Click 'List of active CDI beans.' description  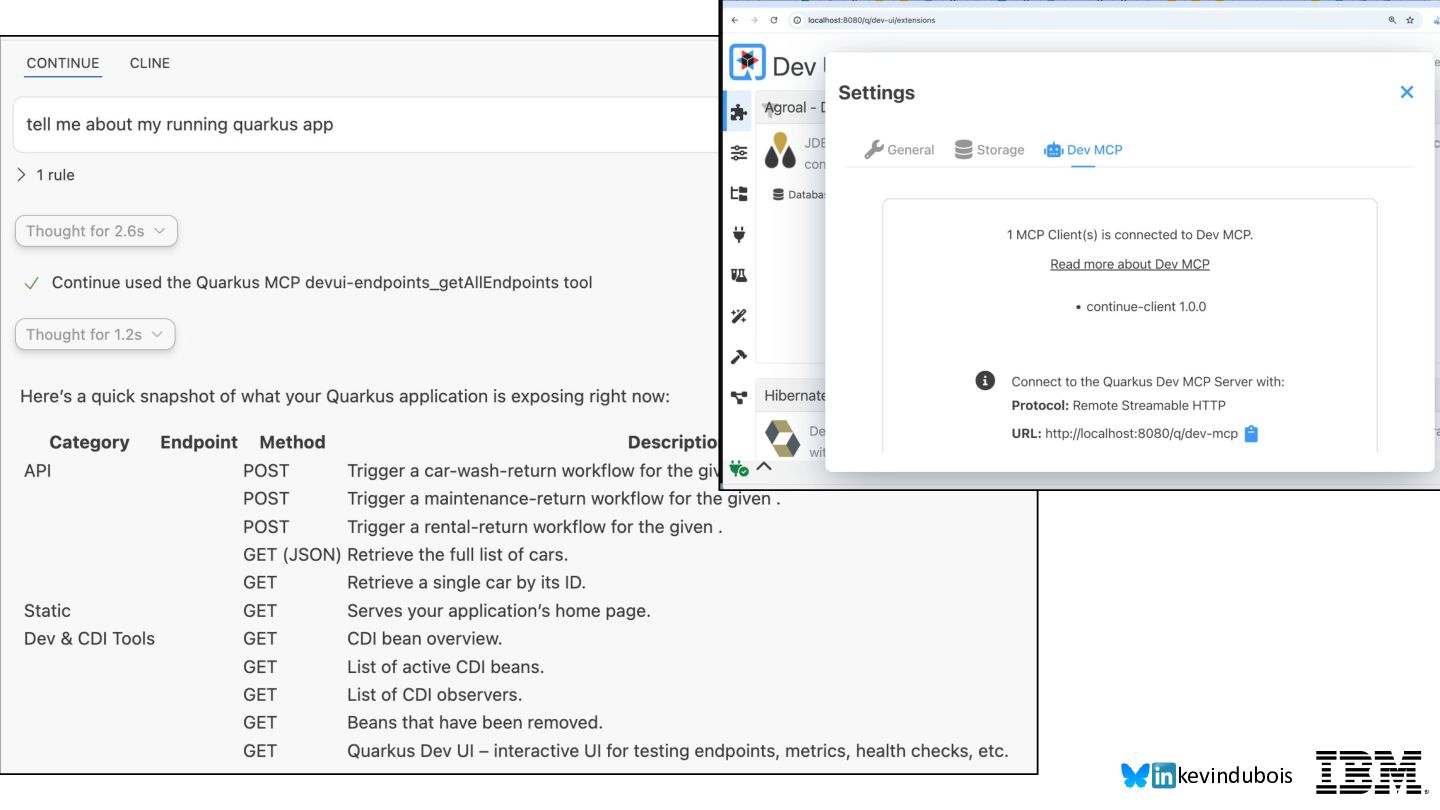click(x=445, y=666)
